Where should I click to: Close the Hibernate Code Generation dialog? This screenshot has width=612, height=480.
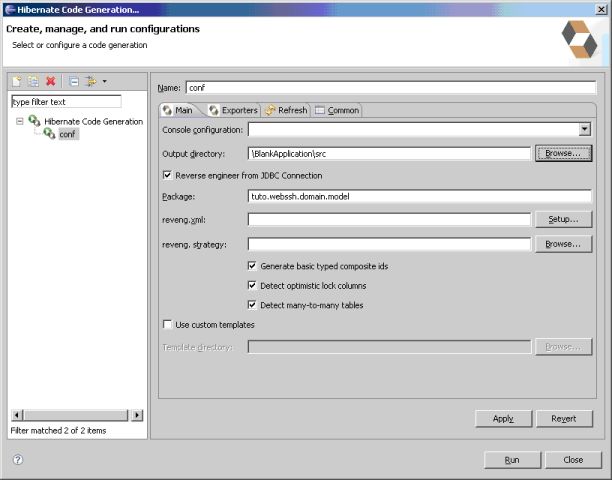[x=601, y=9]
